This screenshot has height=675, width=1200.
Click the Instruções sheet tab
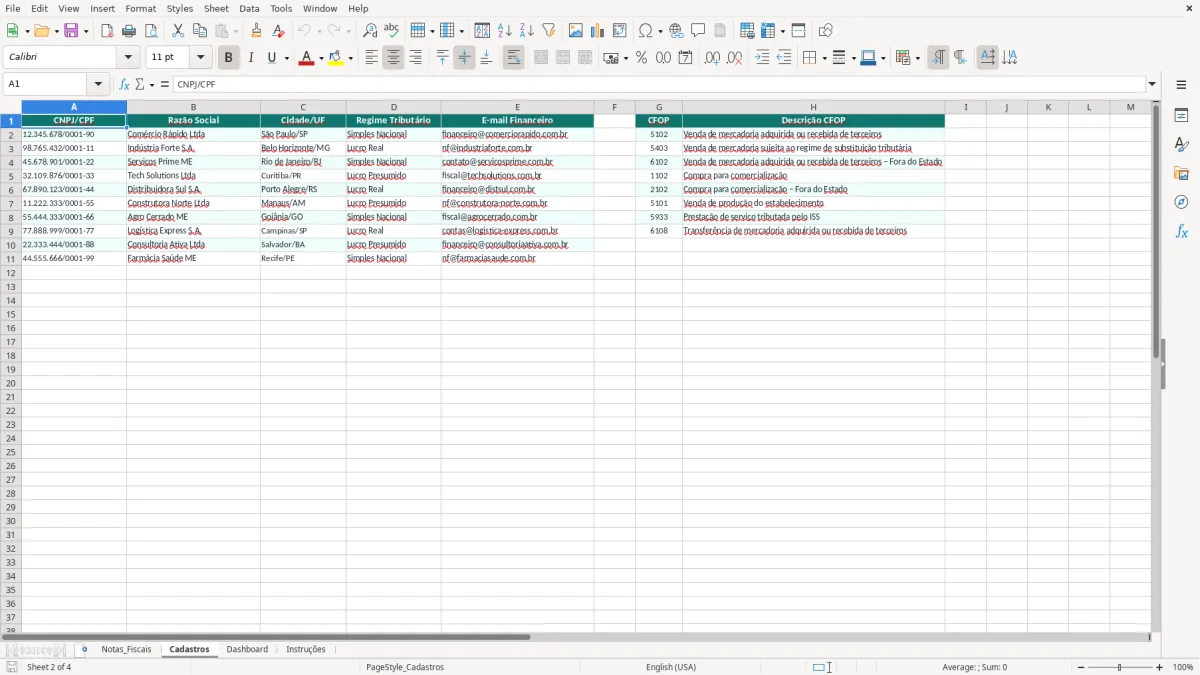tap(306, 648)
